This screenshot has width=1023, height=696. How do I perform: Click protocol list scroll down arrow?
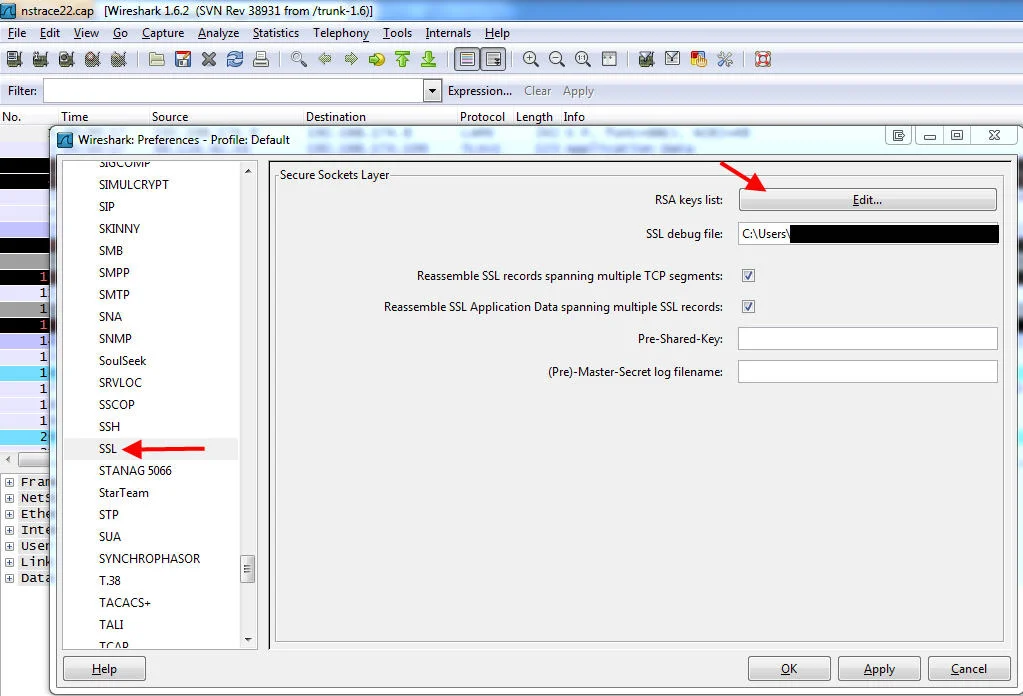(x=248, y=640)
